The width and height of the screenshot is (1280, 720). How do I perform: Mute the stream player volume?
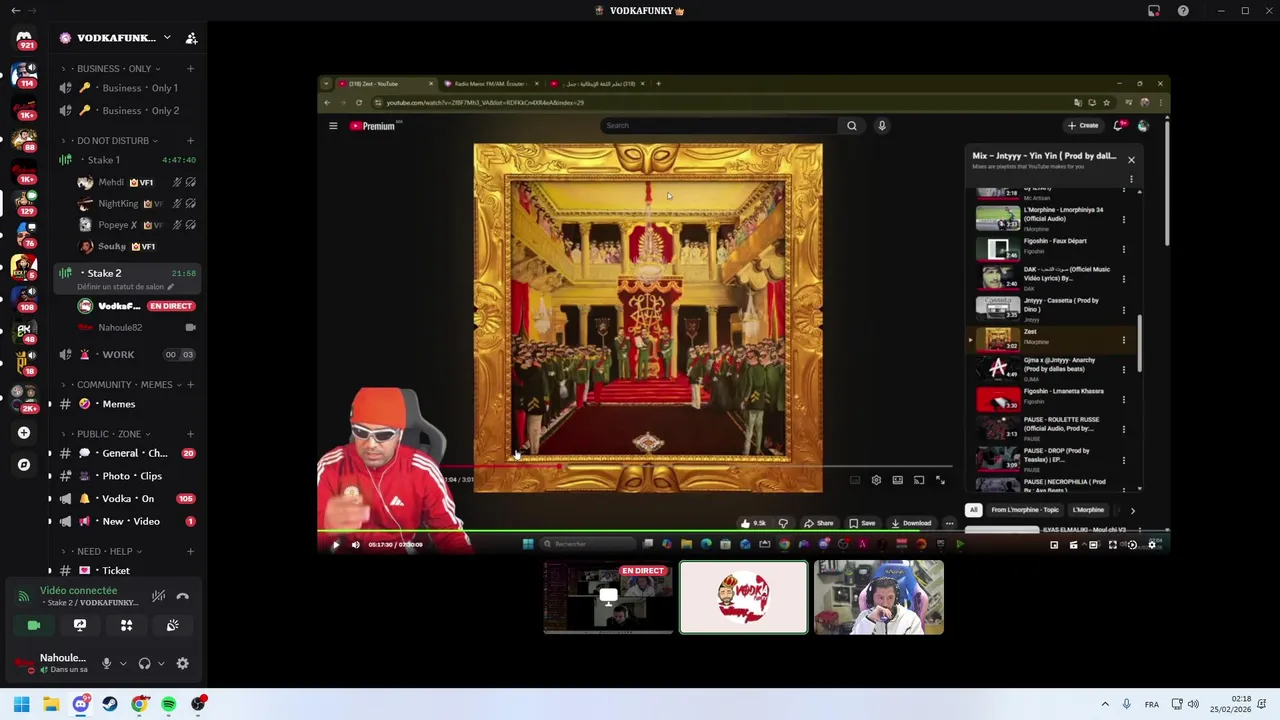(355, 545)
